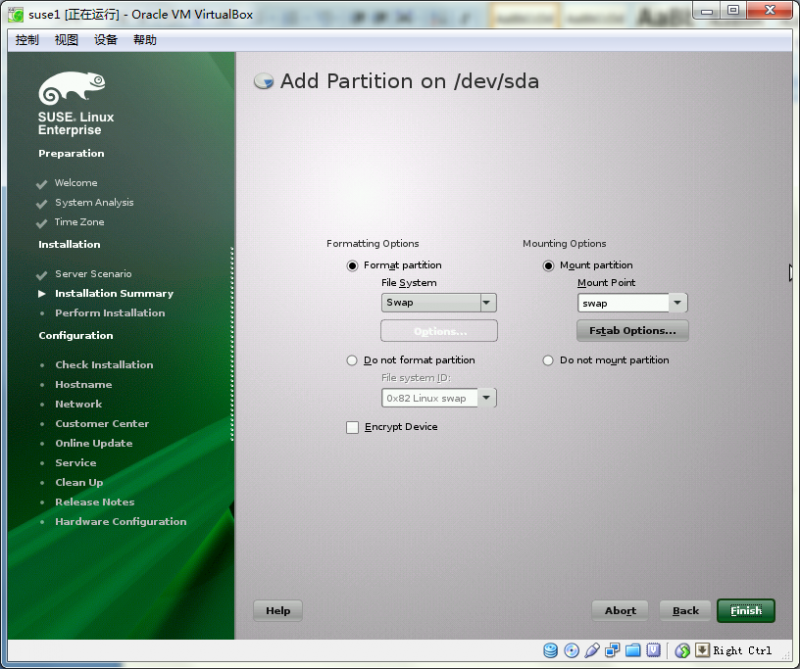Screen dimensions: 800x669
Task: Click the USB devices status icon
Action: click(592, 650)
